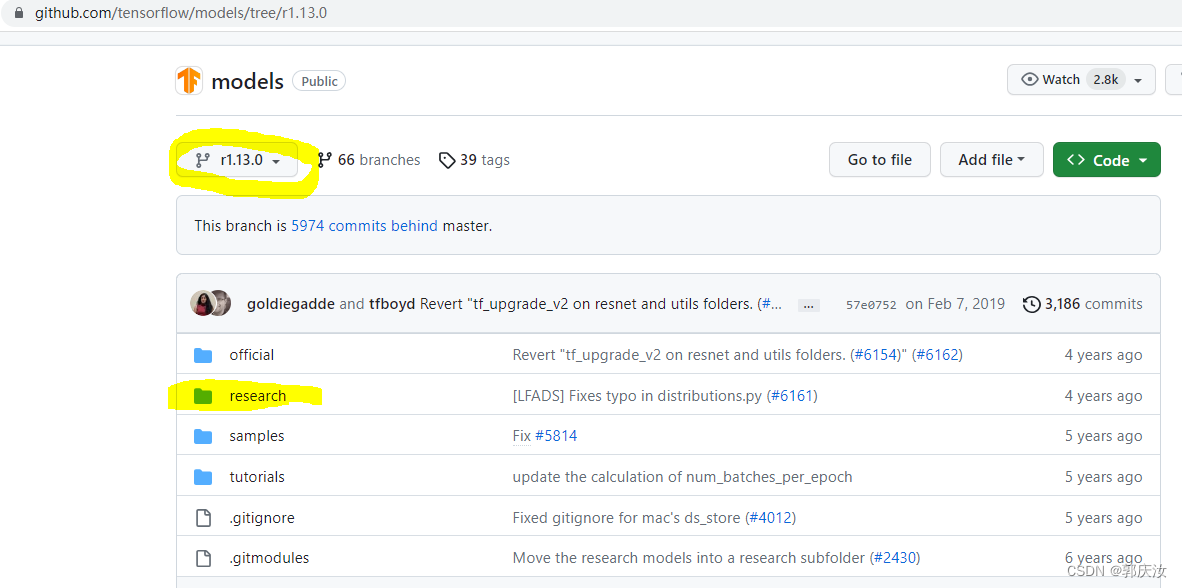Click the 5 years ago in samples row
The width and height of the screenshot is (1182, 588).
(1104, 436)
